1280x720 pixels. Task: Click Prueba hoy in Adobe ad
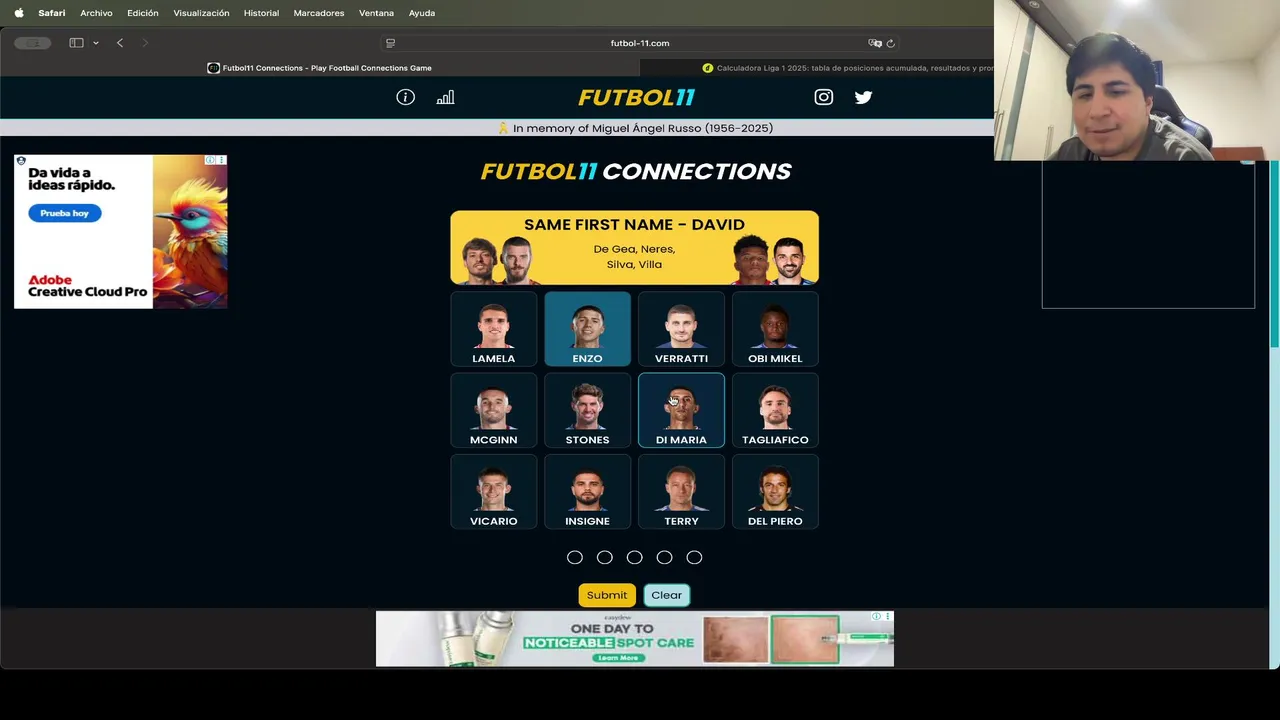click(x=65, y=213)
